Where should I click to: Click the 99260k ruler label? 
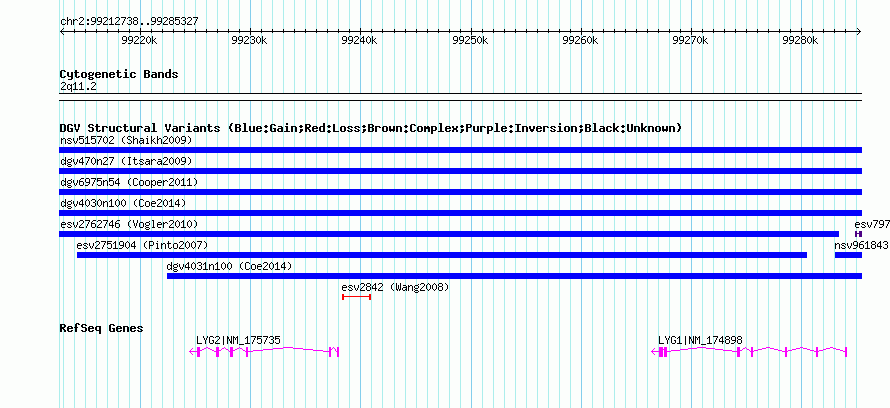(580, 40)
